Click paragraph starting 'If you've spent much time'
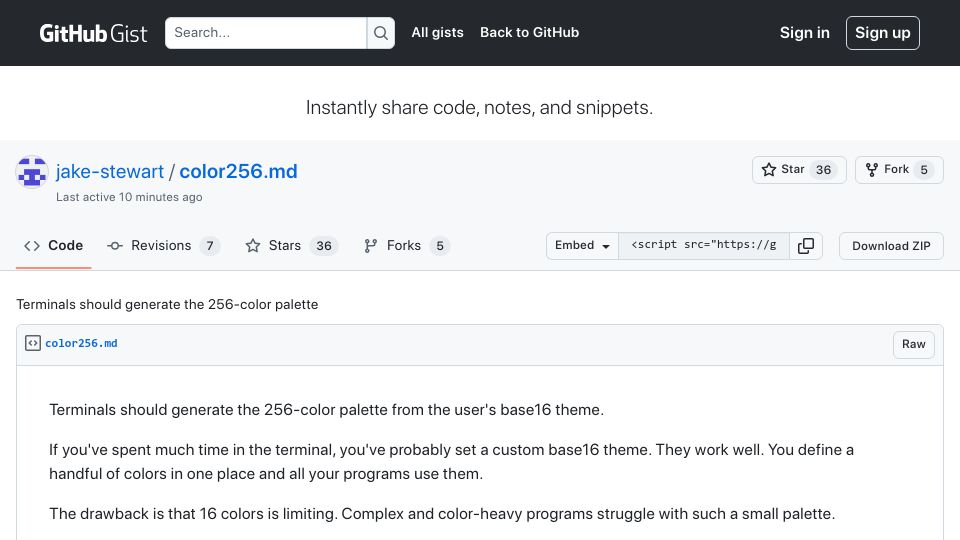This screenshot has height=540, width=960. pyautogui.click(x=451, y=462)
